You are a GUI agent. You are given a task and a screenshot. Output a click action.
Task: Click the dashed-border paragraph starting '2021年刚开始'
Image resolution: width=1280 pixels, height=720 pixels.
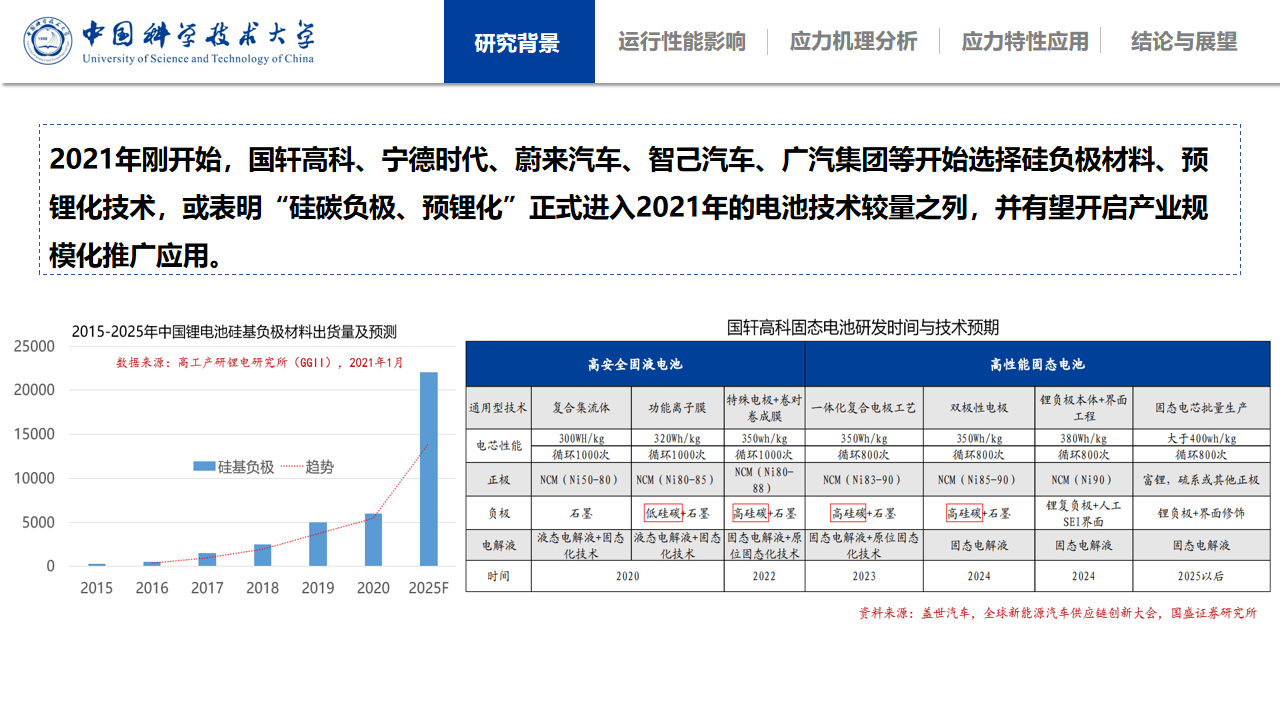coord(640,199)
